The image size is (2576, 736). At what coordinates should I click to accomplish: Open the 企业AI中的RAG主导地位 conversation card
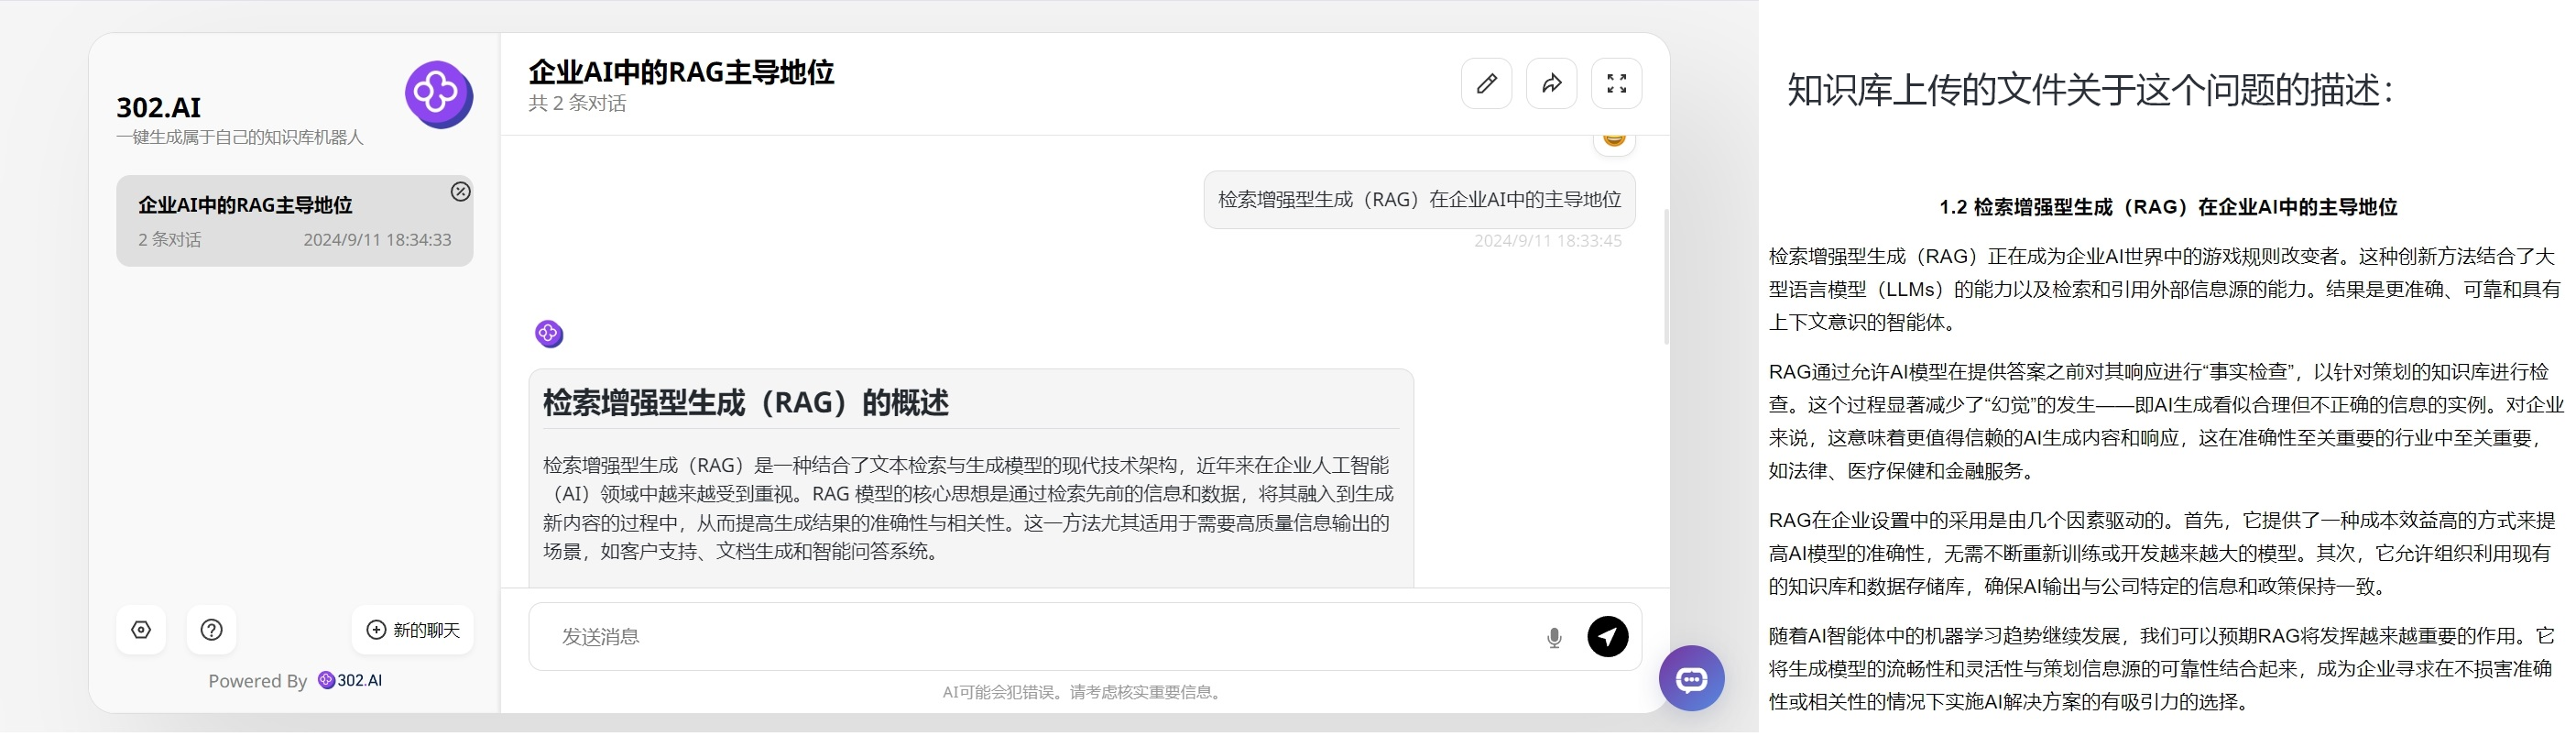click(294, 221)
